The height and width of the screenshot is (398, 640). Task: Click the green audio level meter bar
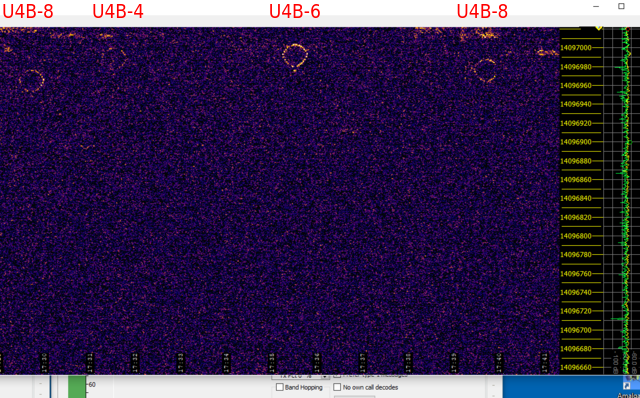(77, 387)
